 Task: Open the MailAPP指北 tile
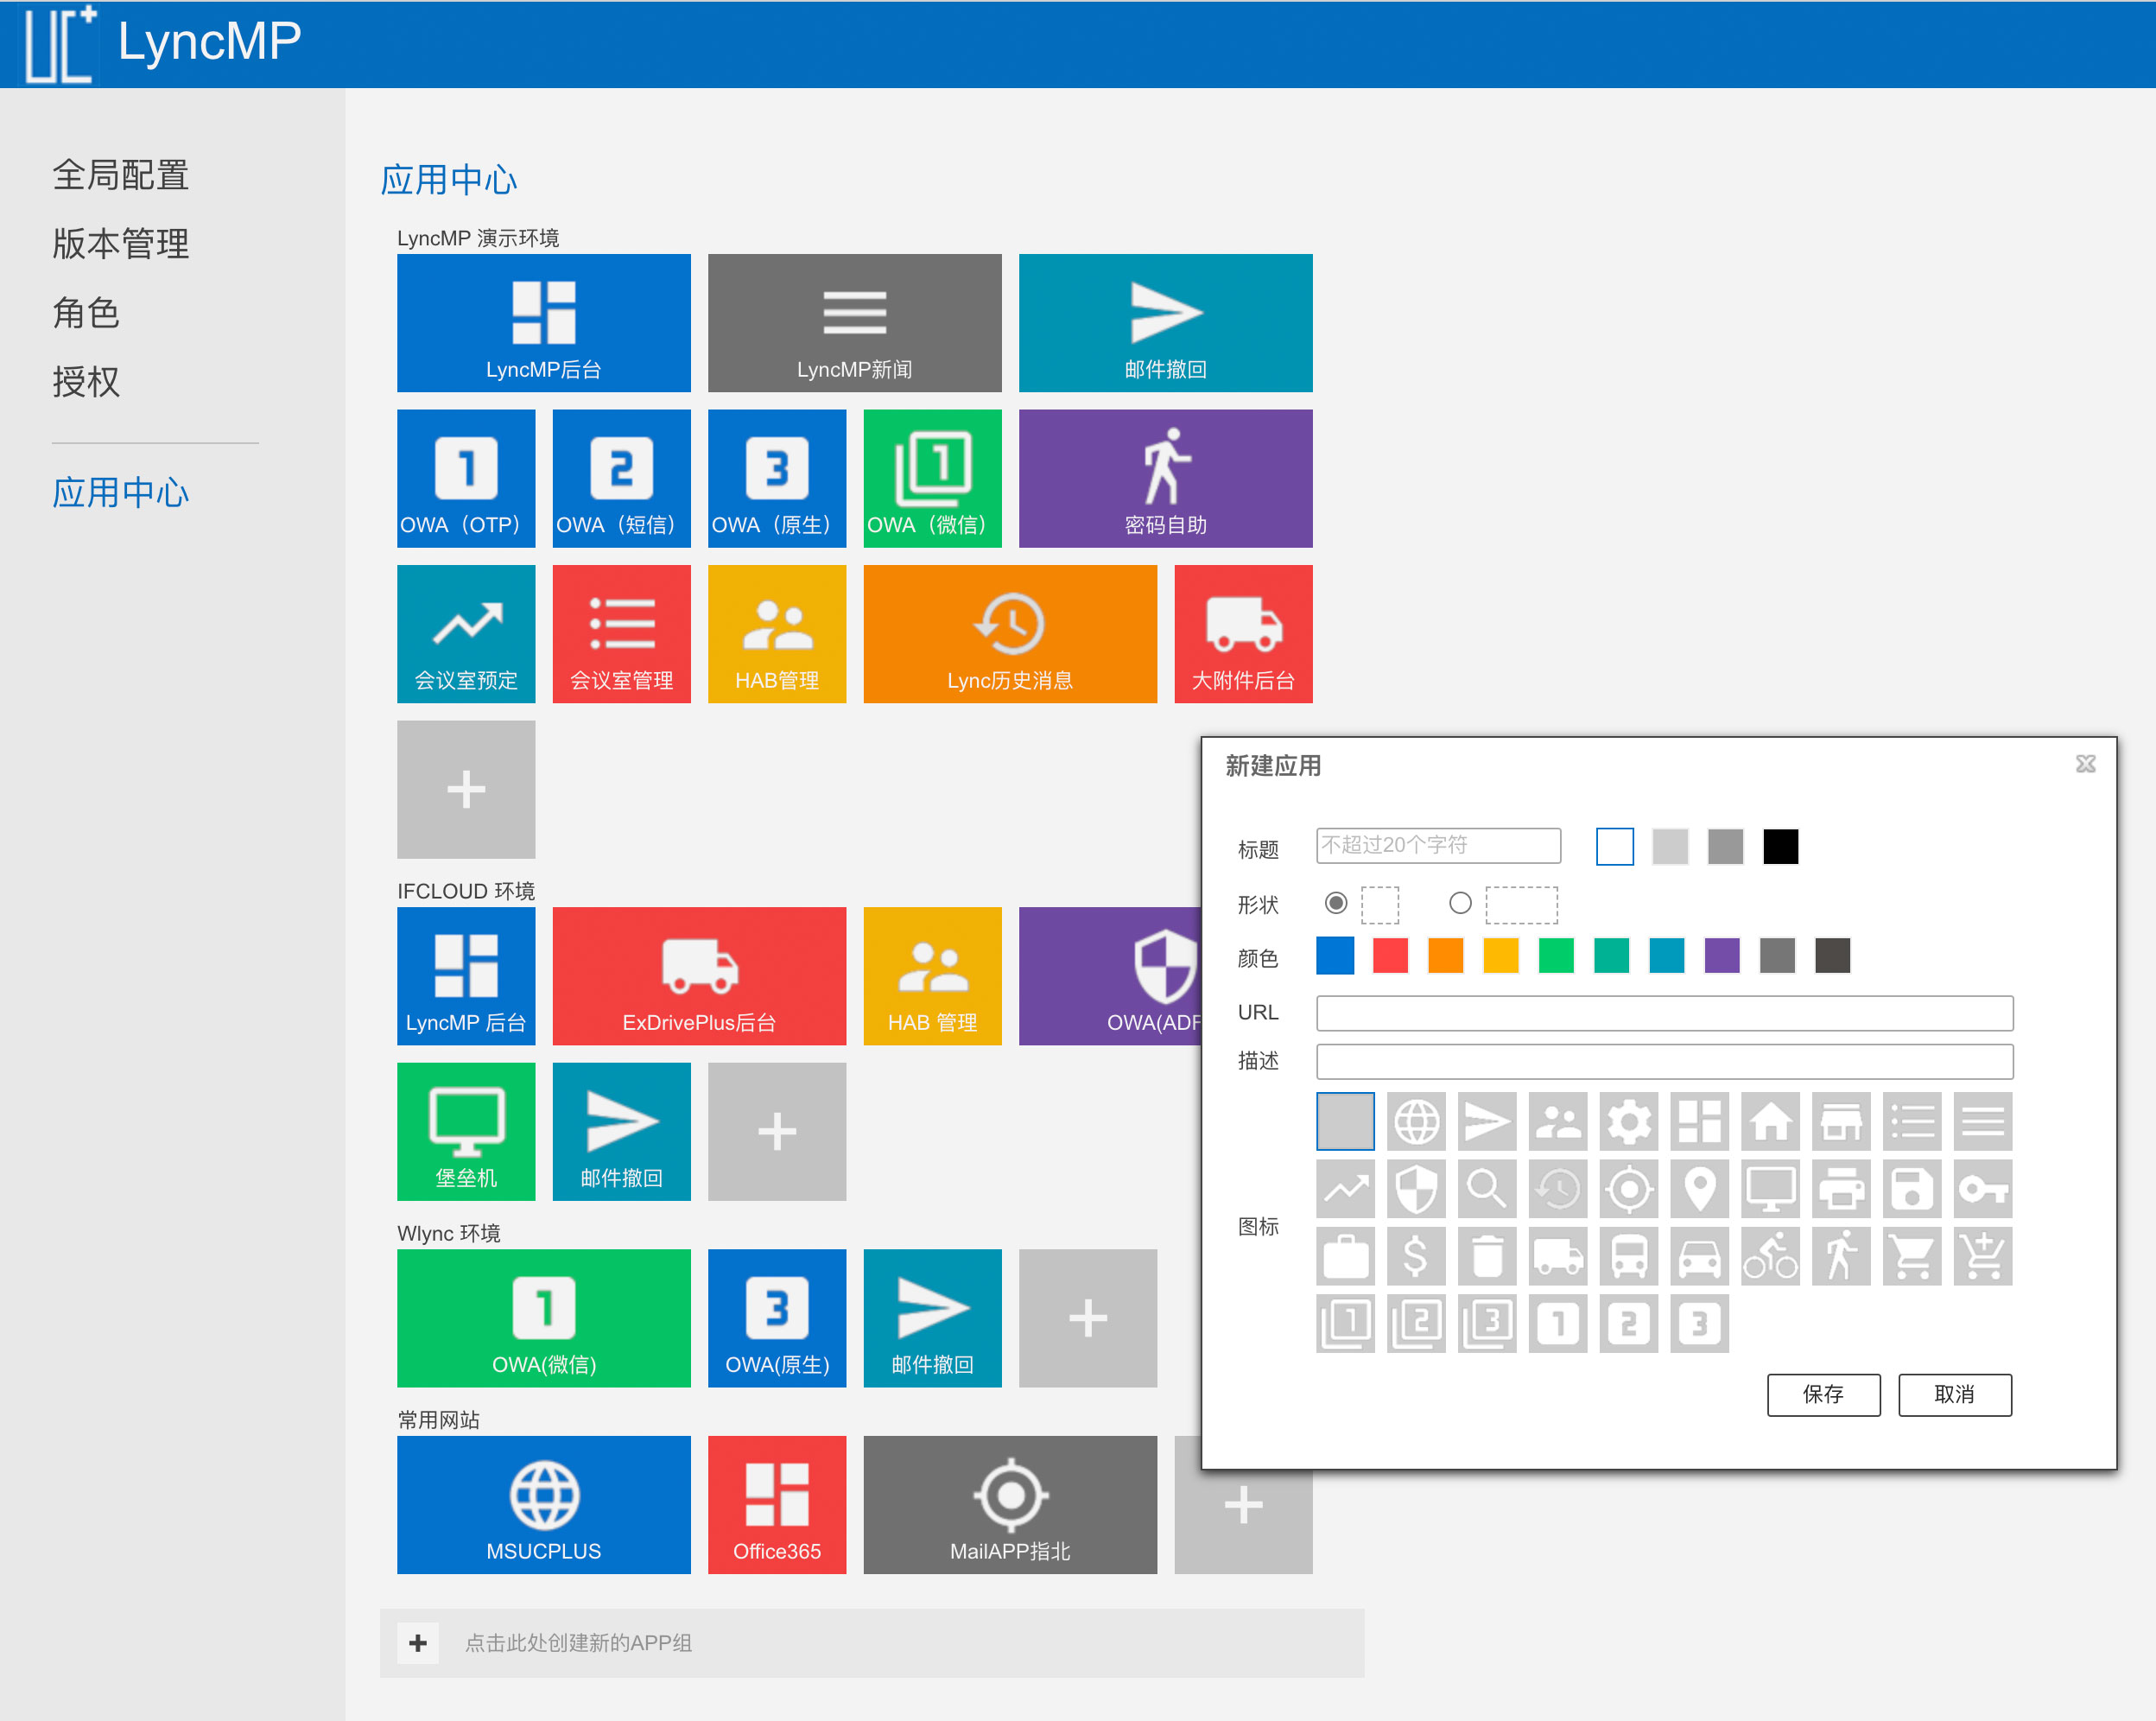[1010, 1505]
